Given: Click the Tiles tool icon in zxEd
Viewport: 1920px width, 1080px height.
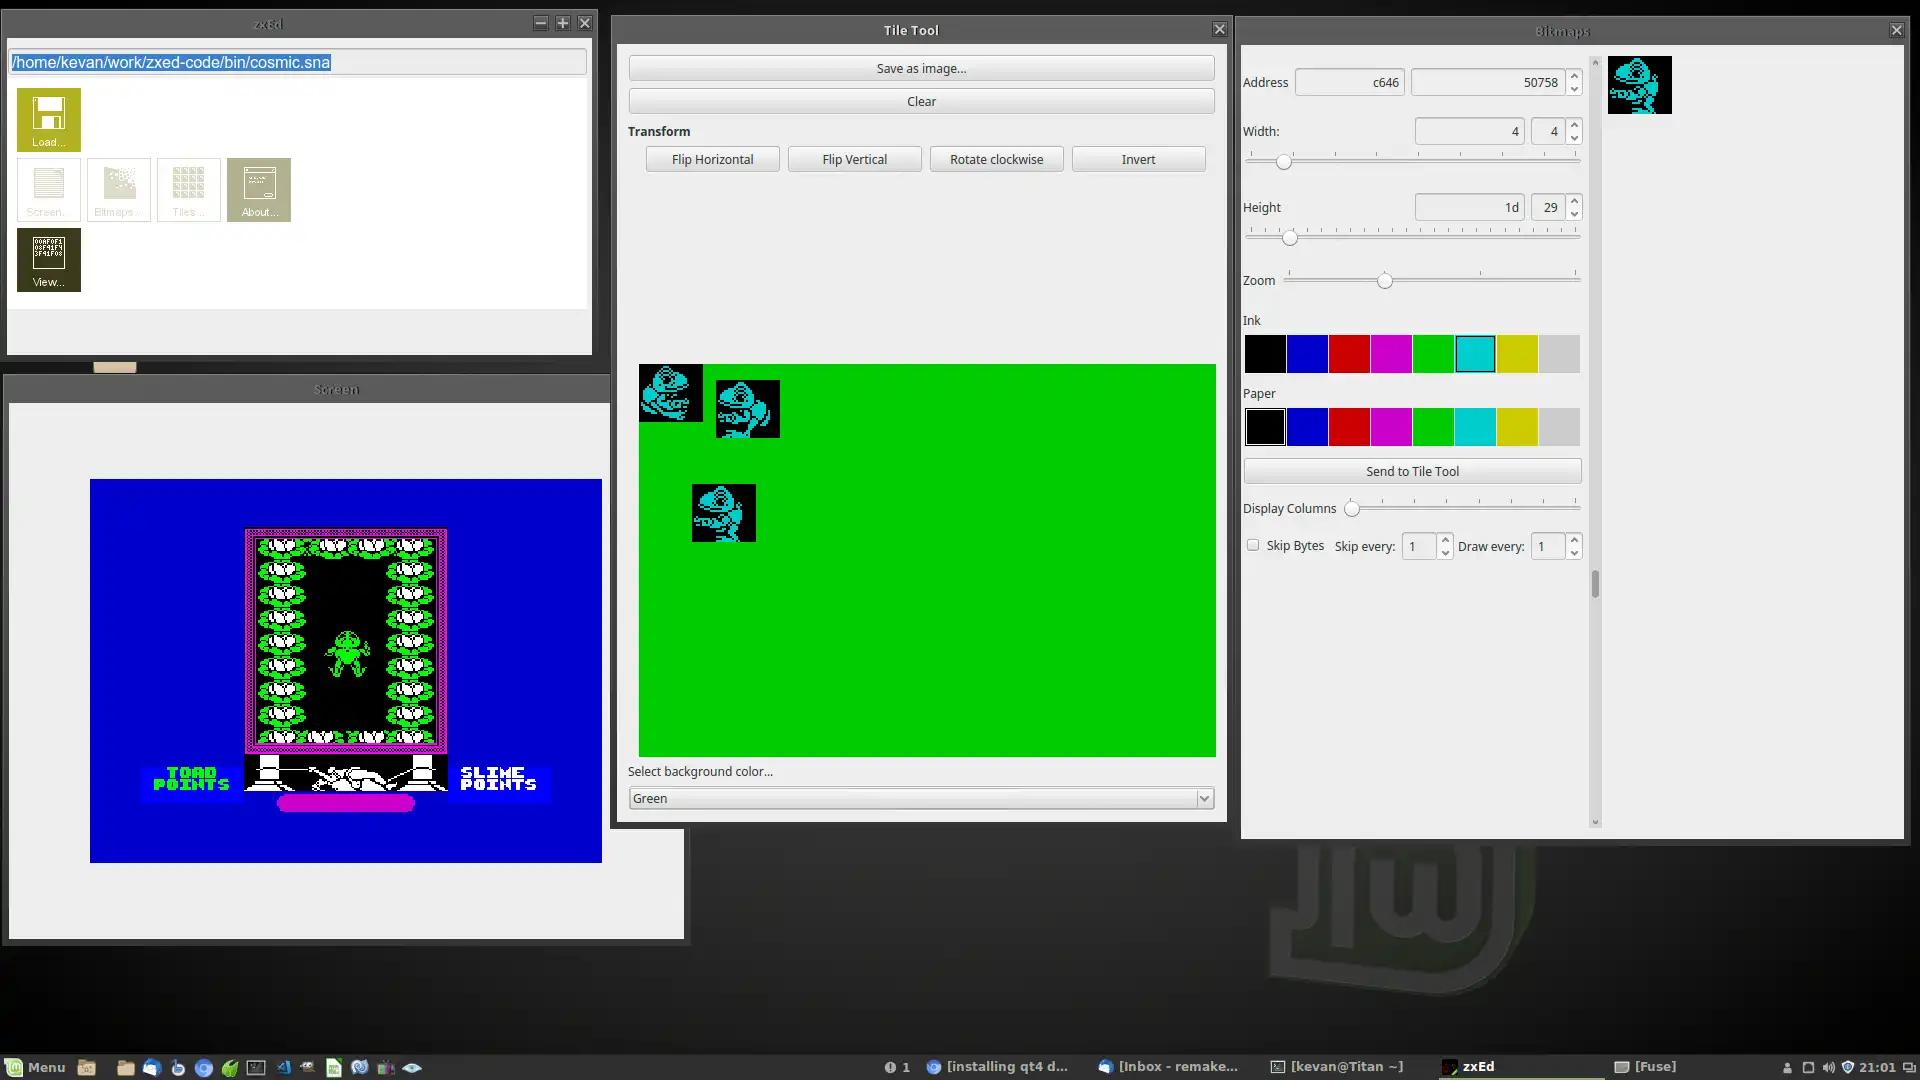Looking at the screenshot, I should tap(187, 190).
